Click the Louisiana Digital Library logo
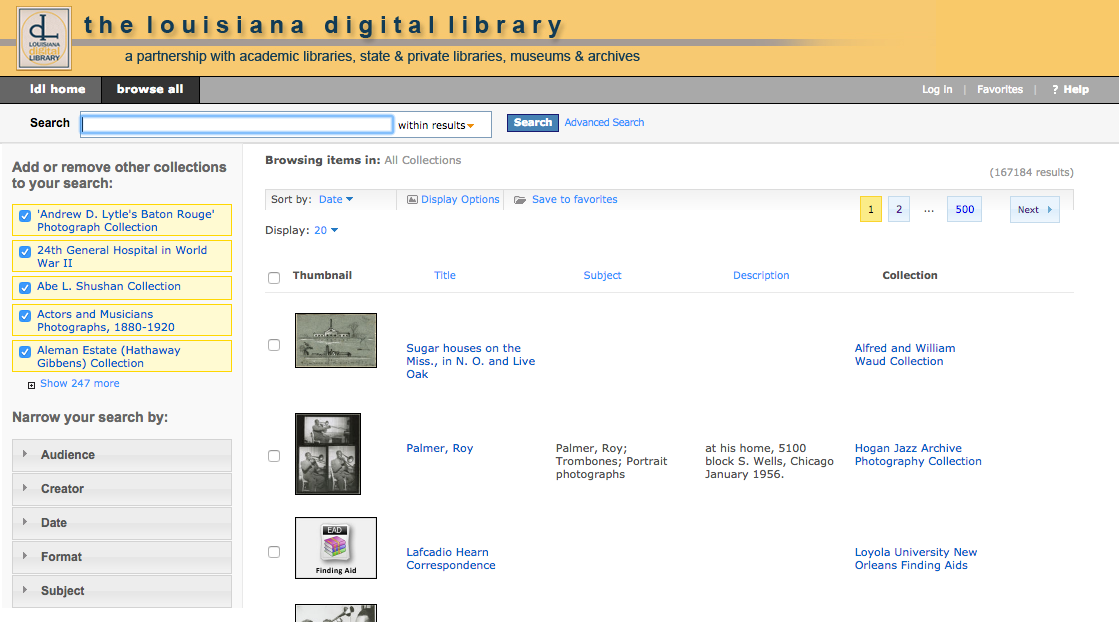The image size is (1119, 622). click(x=44, y=39)
